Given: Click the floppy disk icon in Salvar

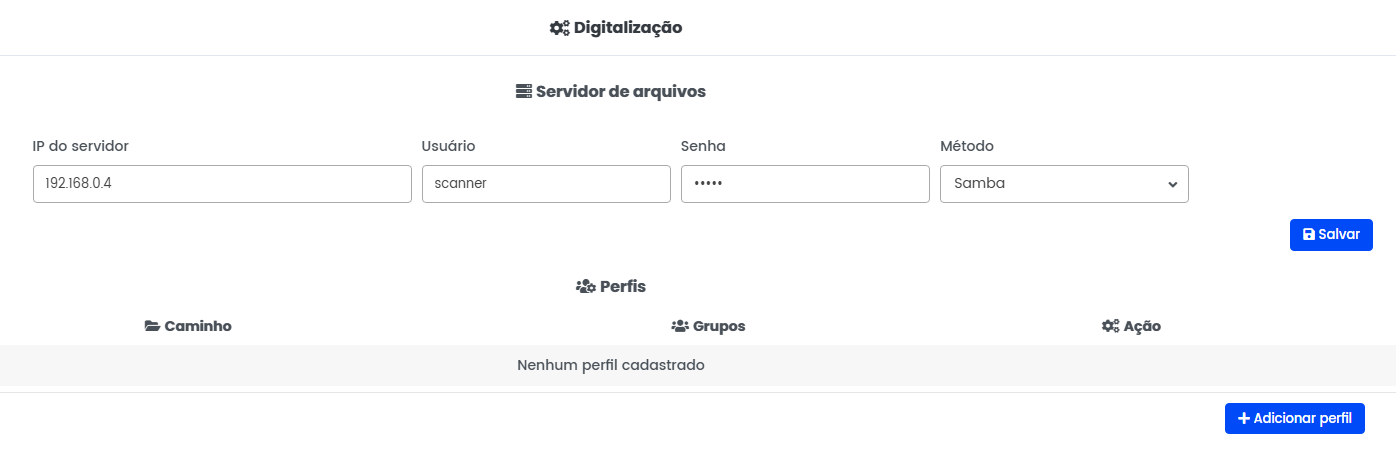Looking at the screenshot, I should (x=1309, y=235).
